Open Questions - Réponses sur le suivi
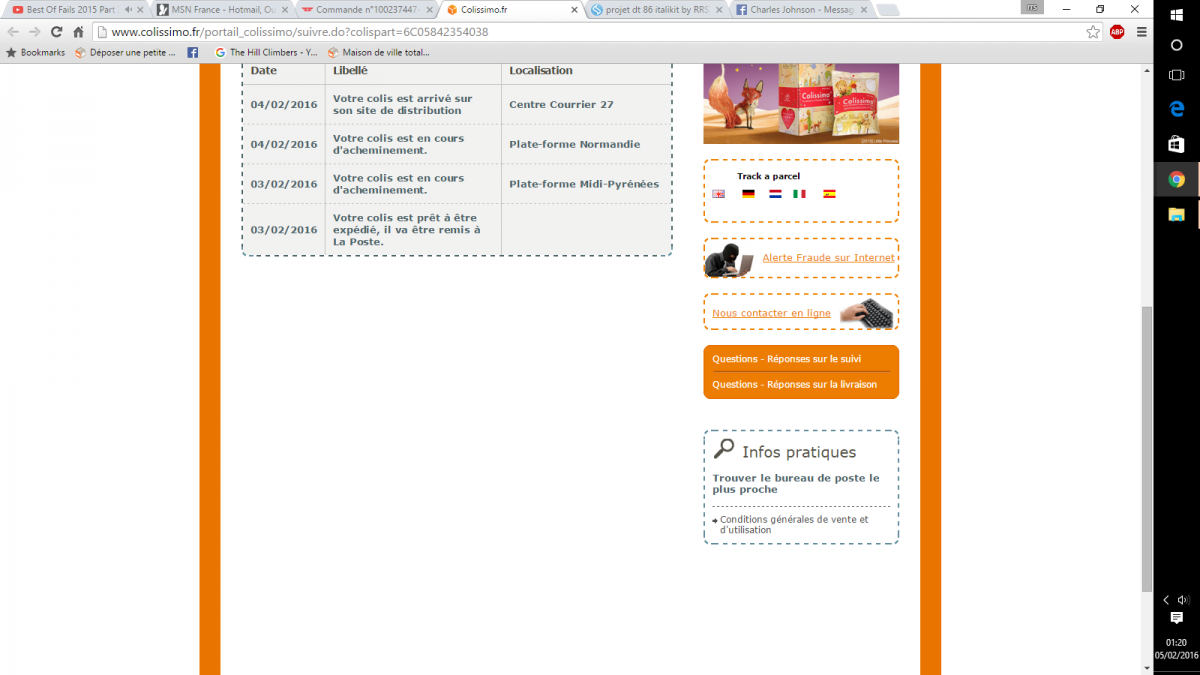Viewport: 1200px width, 675px height. [x=786, y=359]
